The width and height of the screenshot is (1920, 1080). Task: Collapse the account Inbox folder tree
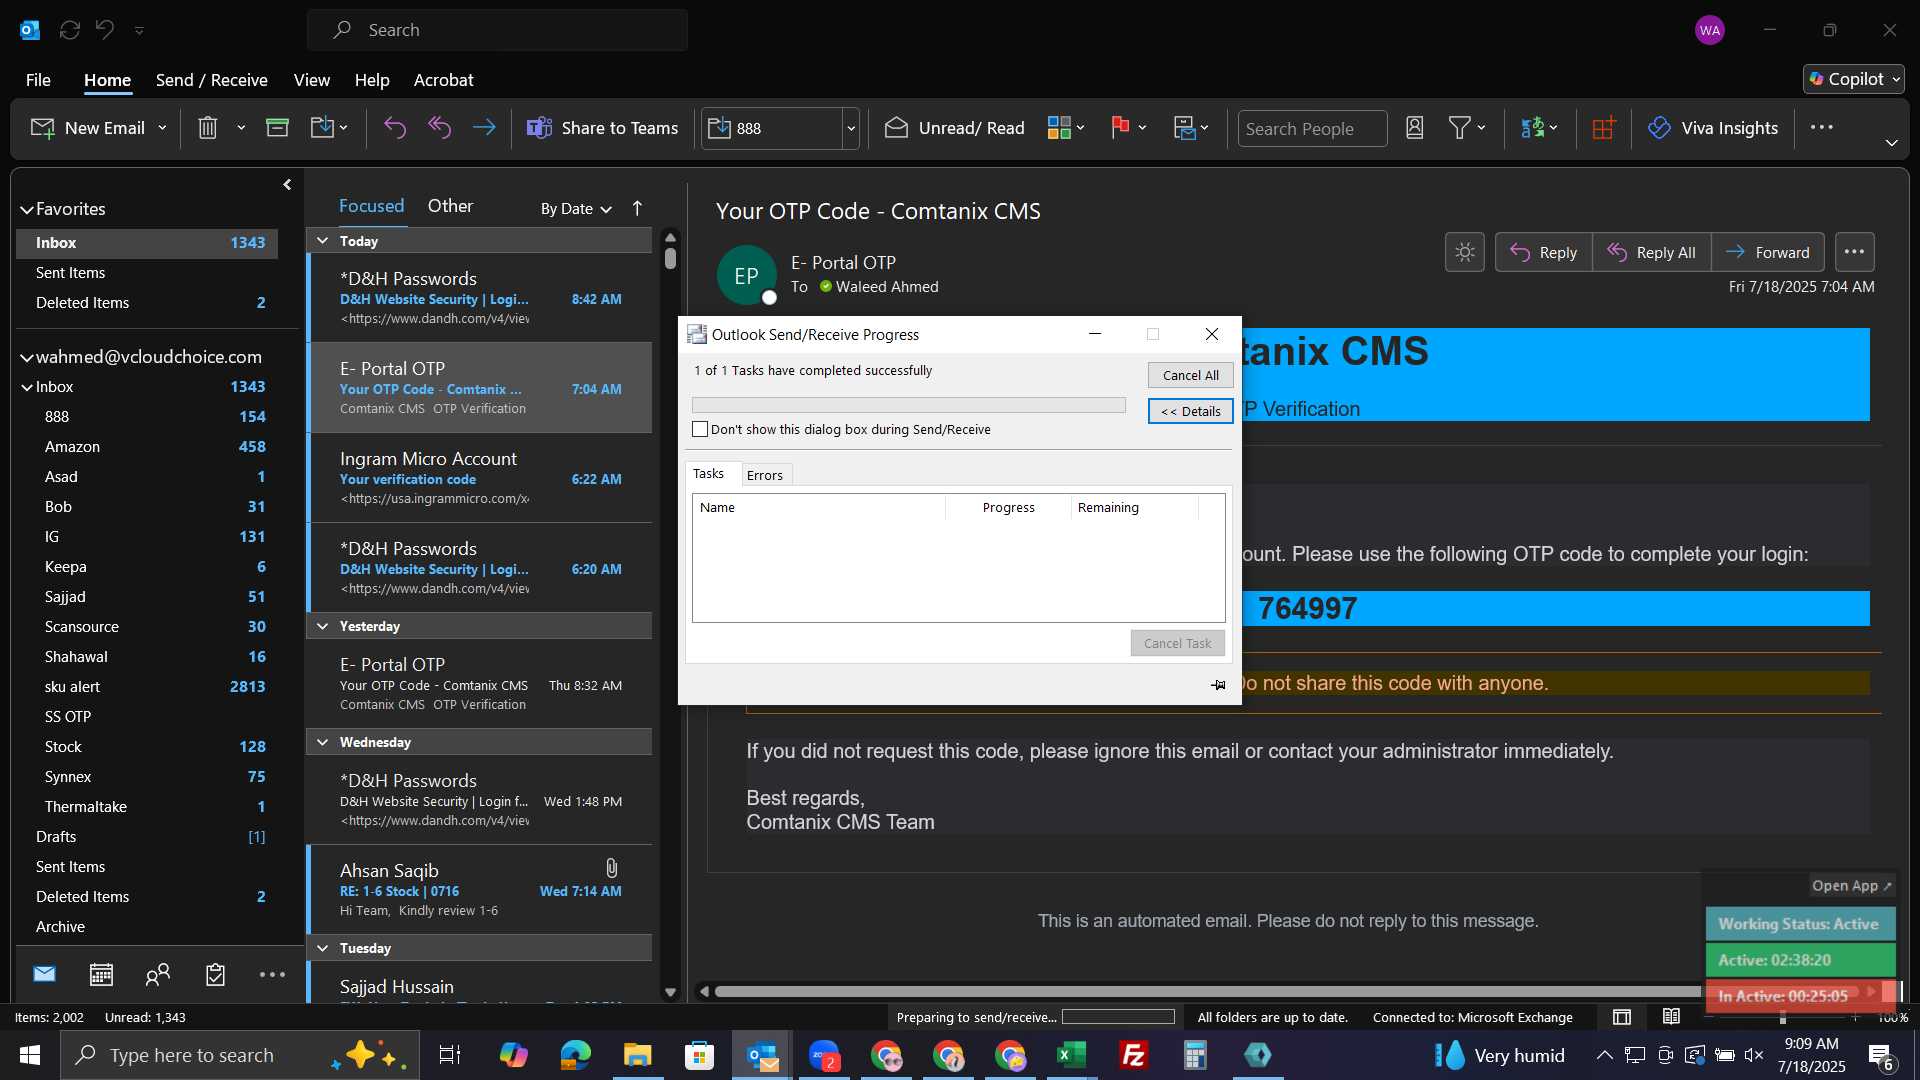27,387
